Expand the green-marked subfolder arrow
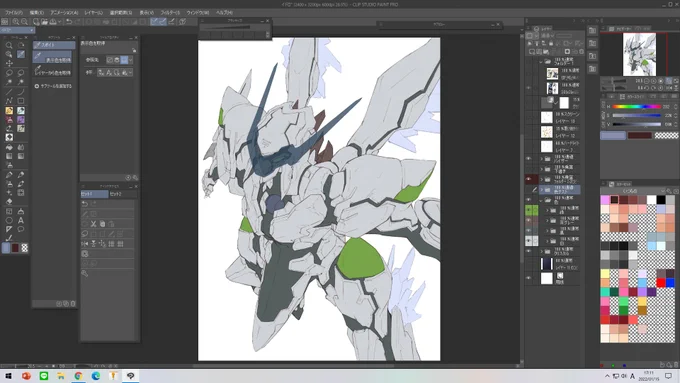This screenshot has width=680, height=383. click(x=547, y=210)
